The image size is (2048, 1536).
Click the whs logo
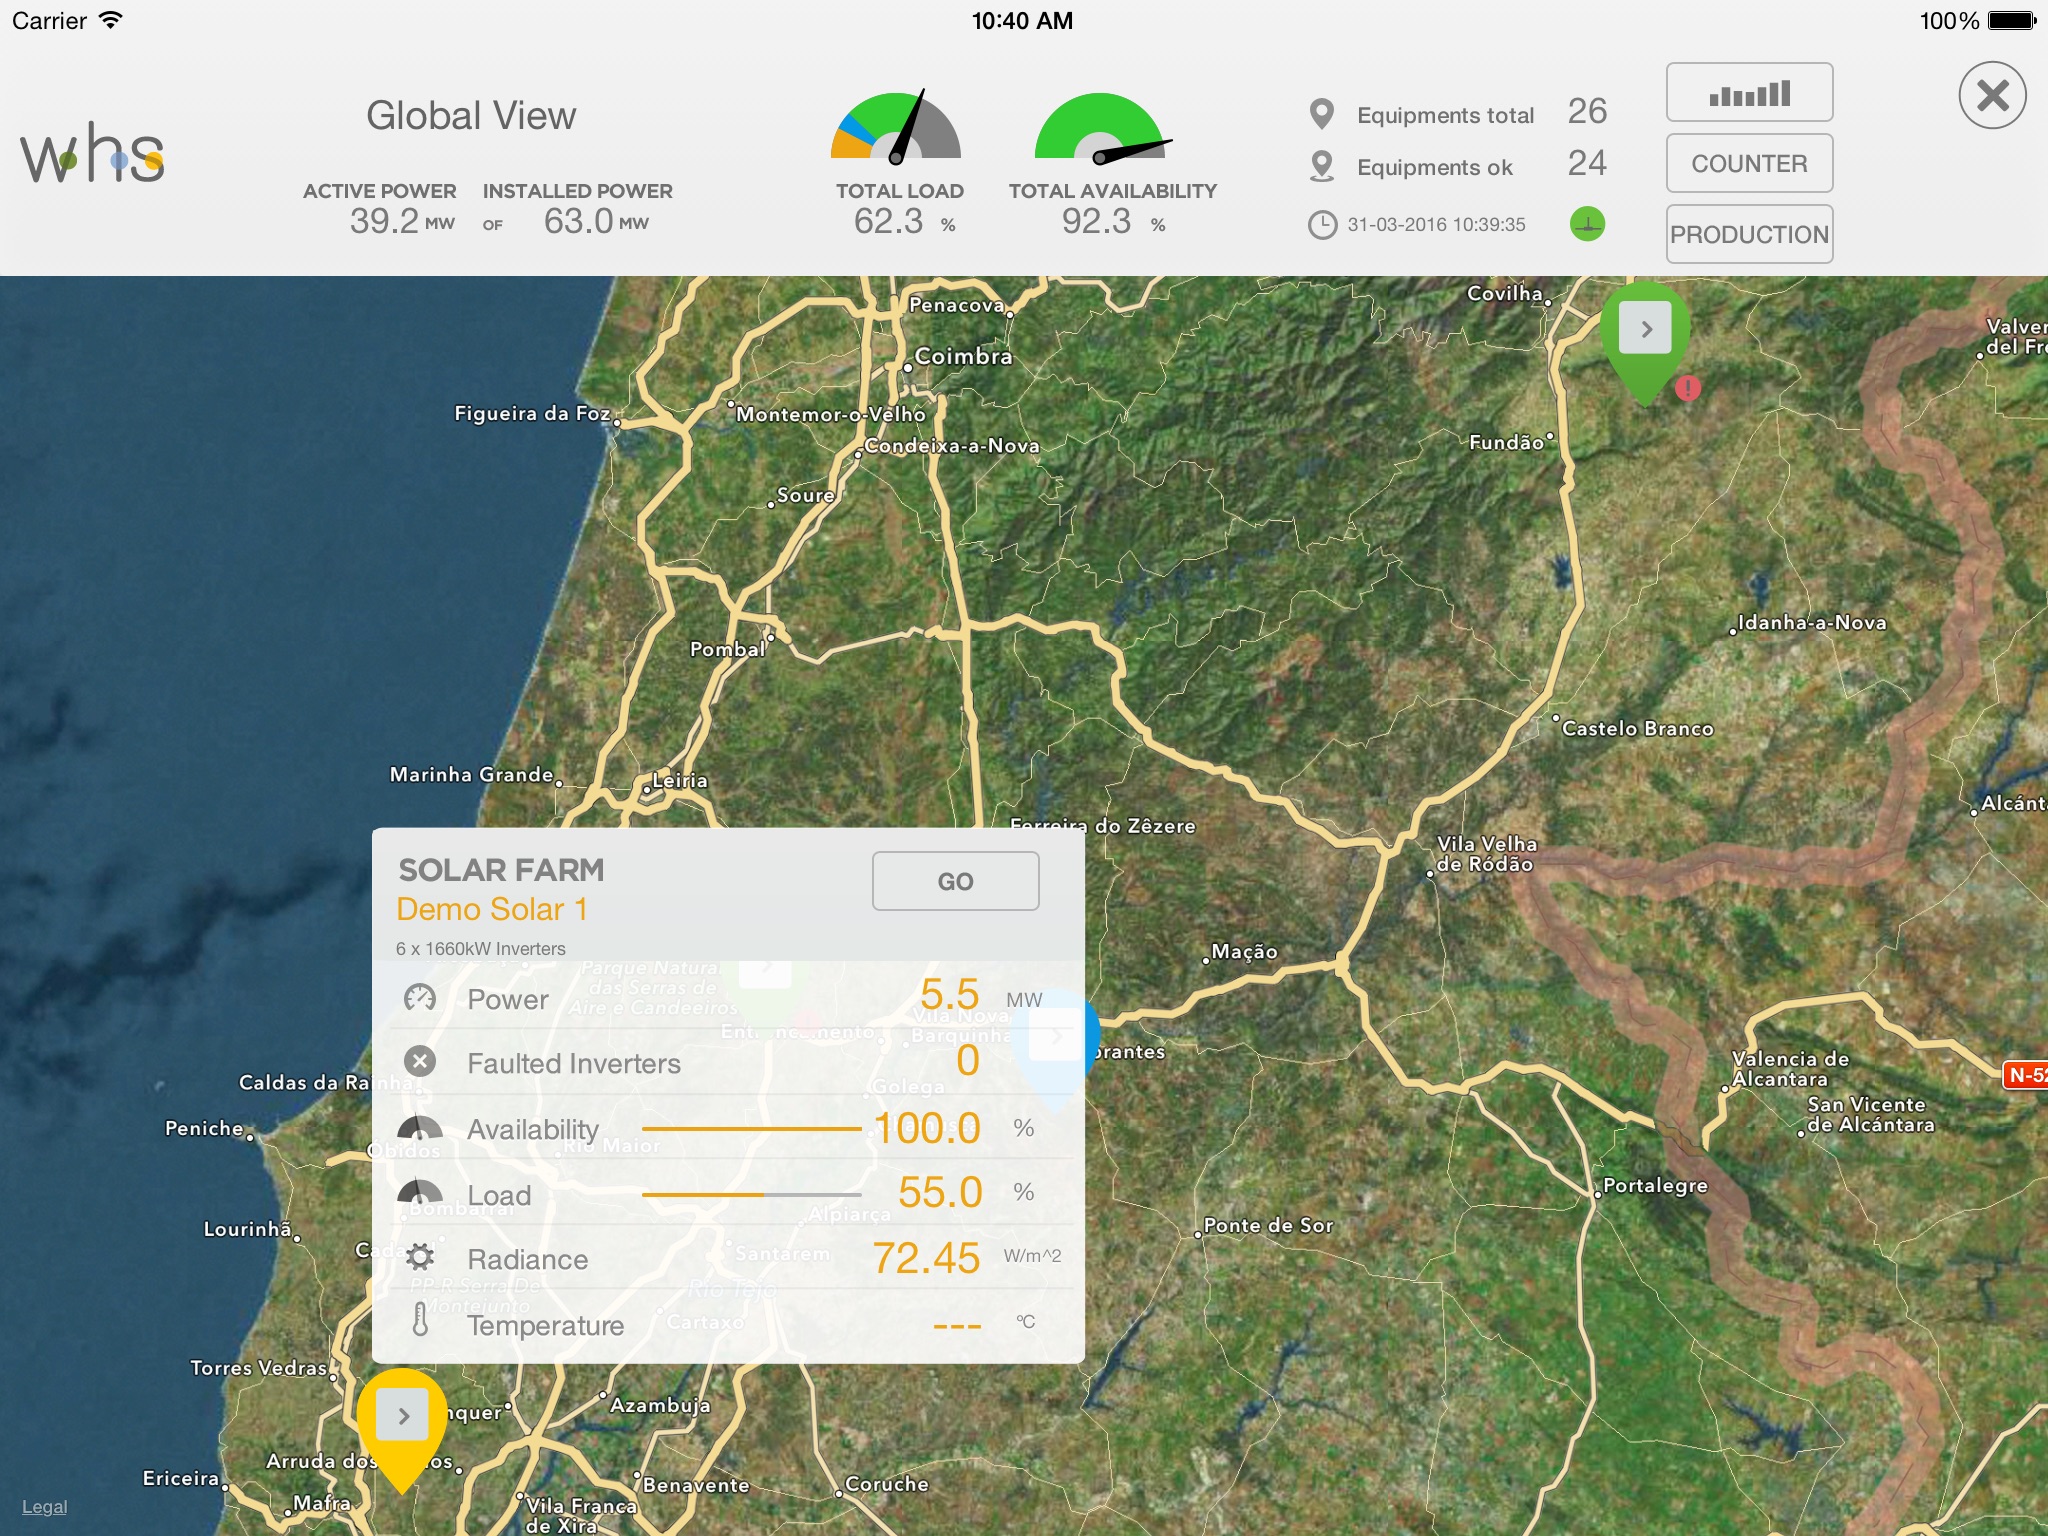92,154
